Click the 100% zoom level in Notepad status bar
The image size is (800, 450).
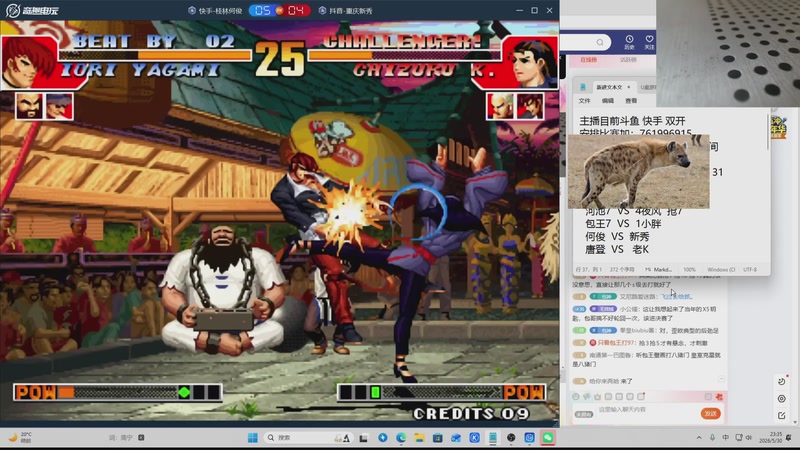(689, 269)
